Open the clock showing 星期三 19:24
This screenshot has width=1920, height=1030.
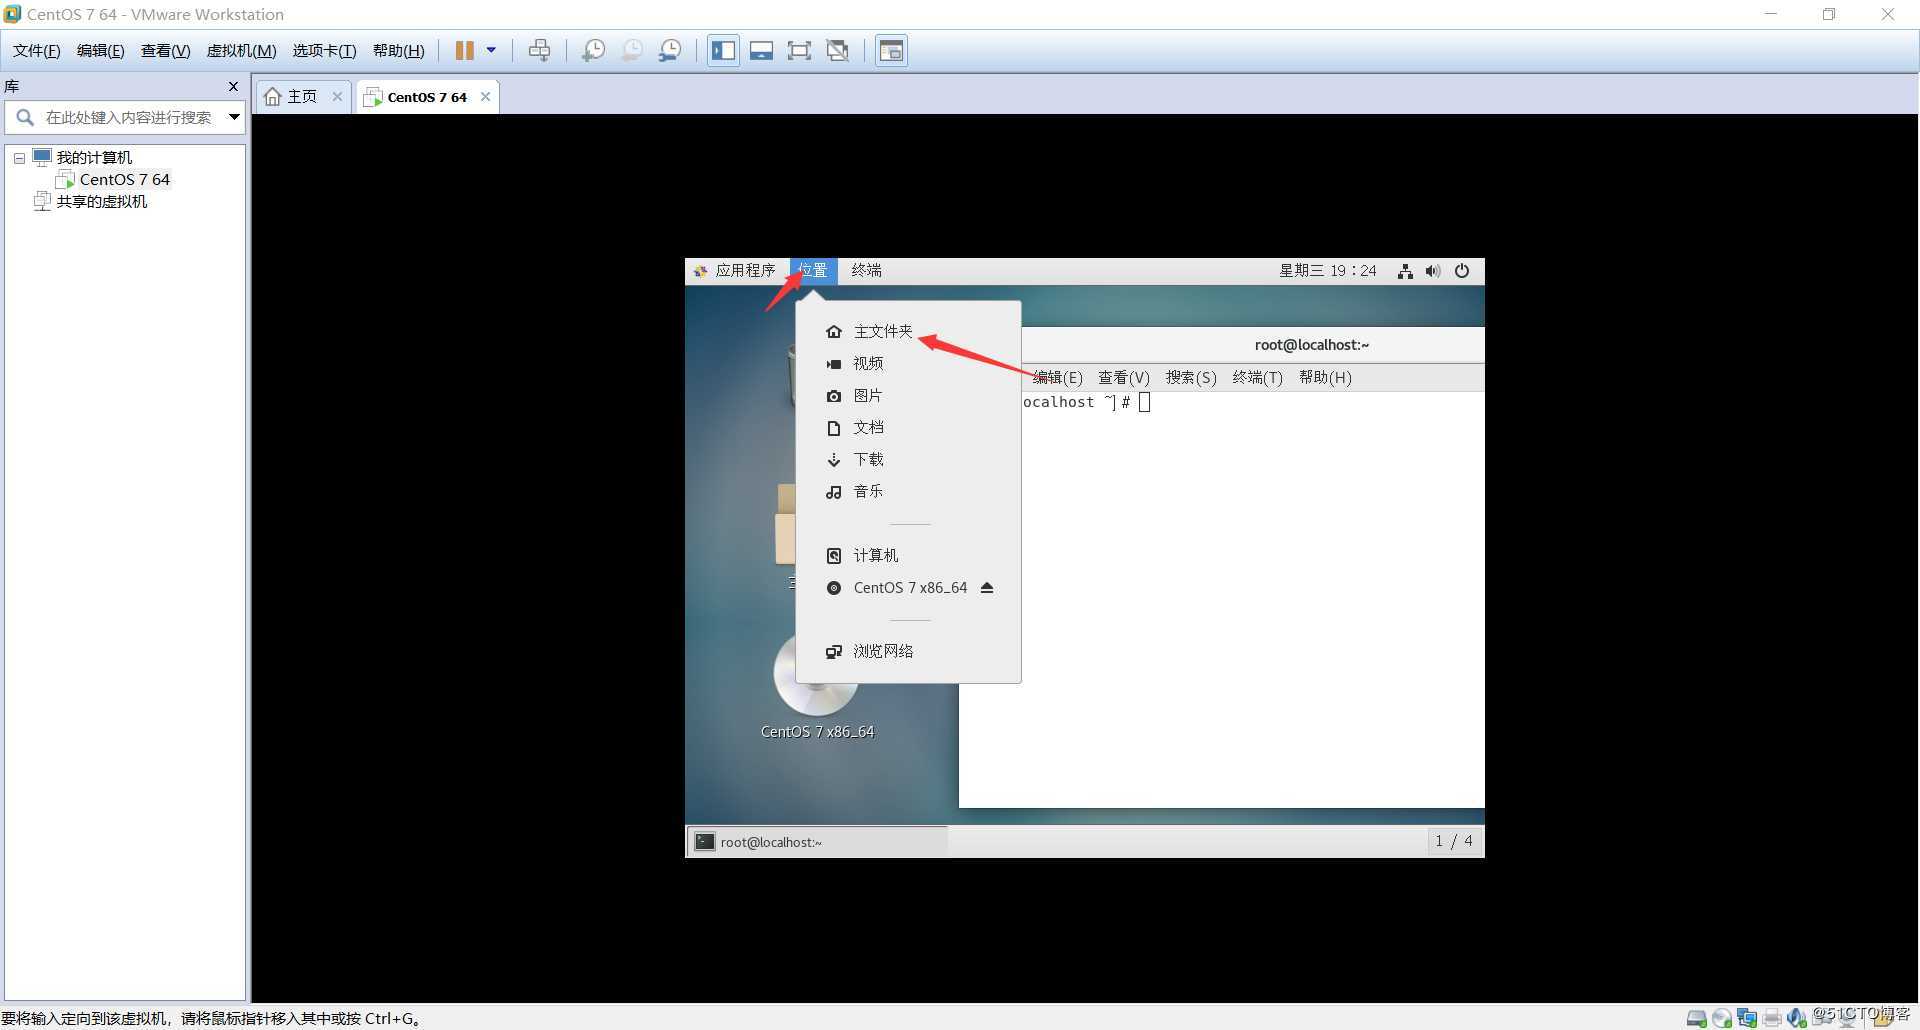1328,271
